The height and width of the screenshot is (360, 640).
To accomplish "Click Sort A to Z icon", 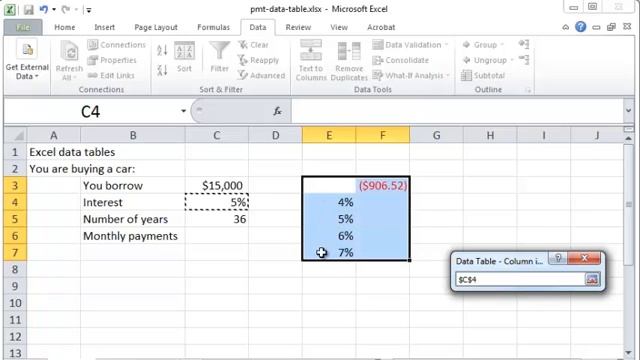I will 162,50.
